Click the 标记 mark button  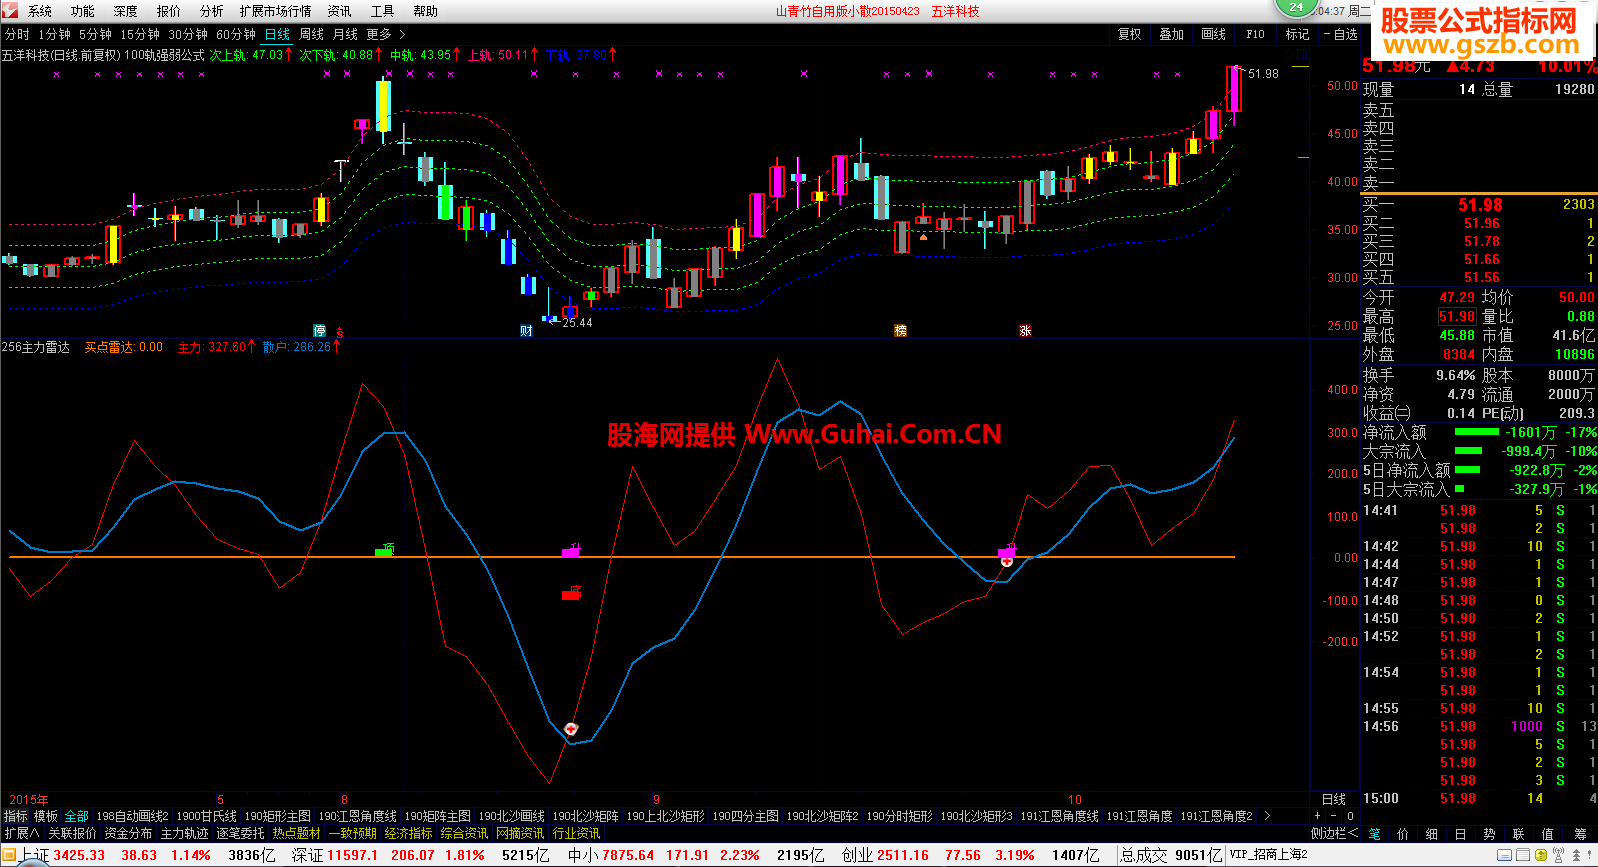point(1298,34)
